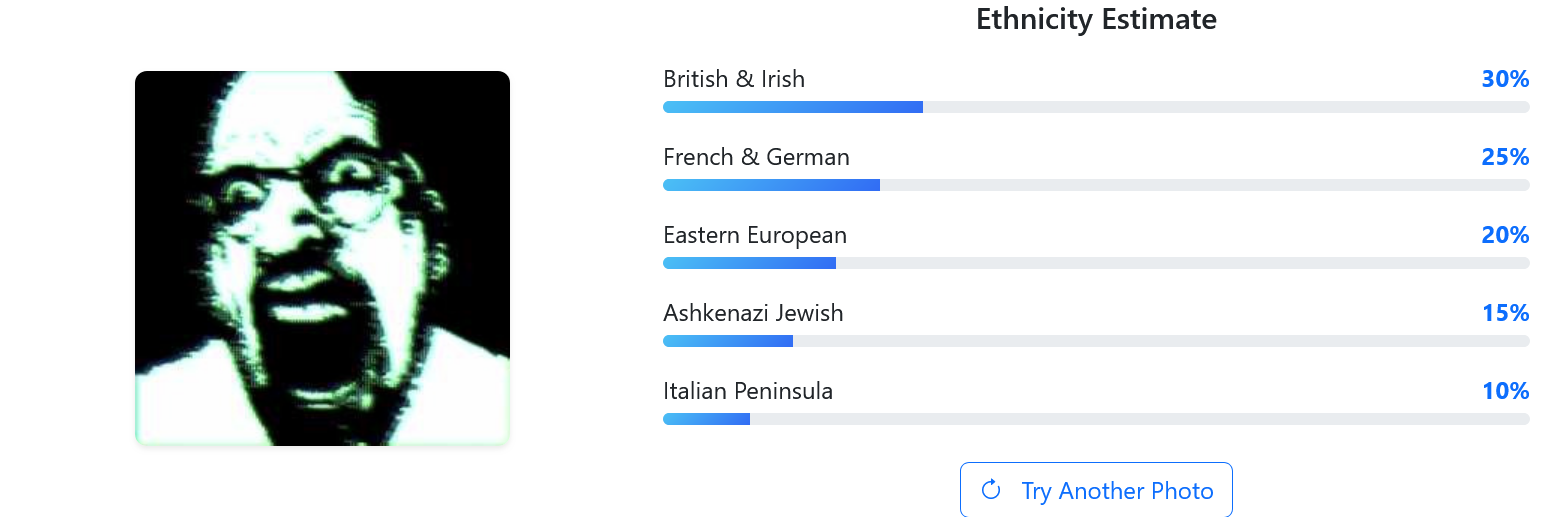Click the 25% value for French & German
The width and height of the screenshot is (1548, 517).
[x=1505, y=157]
